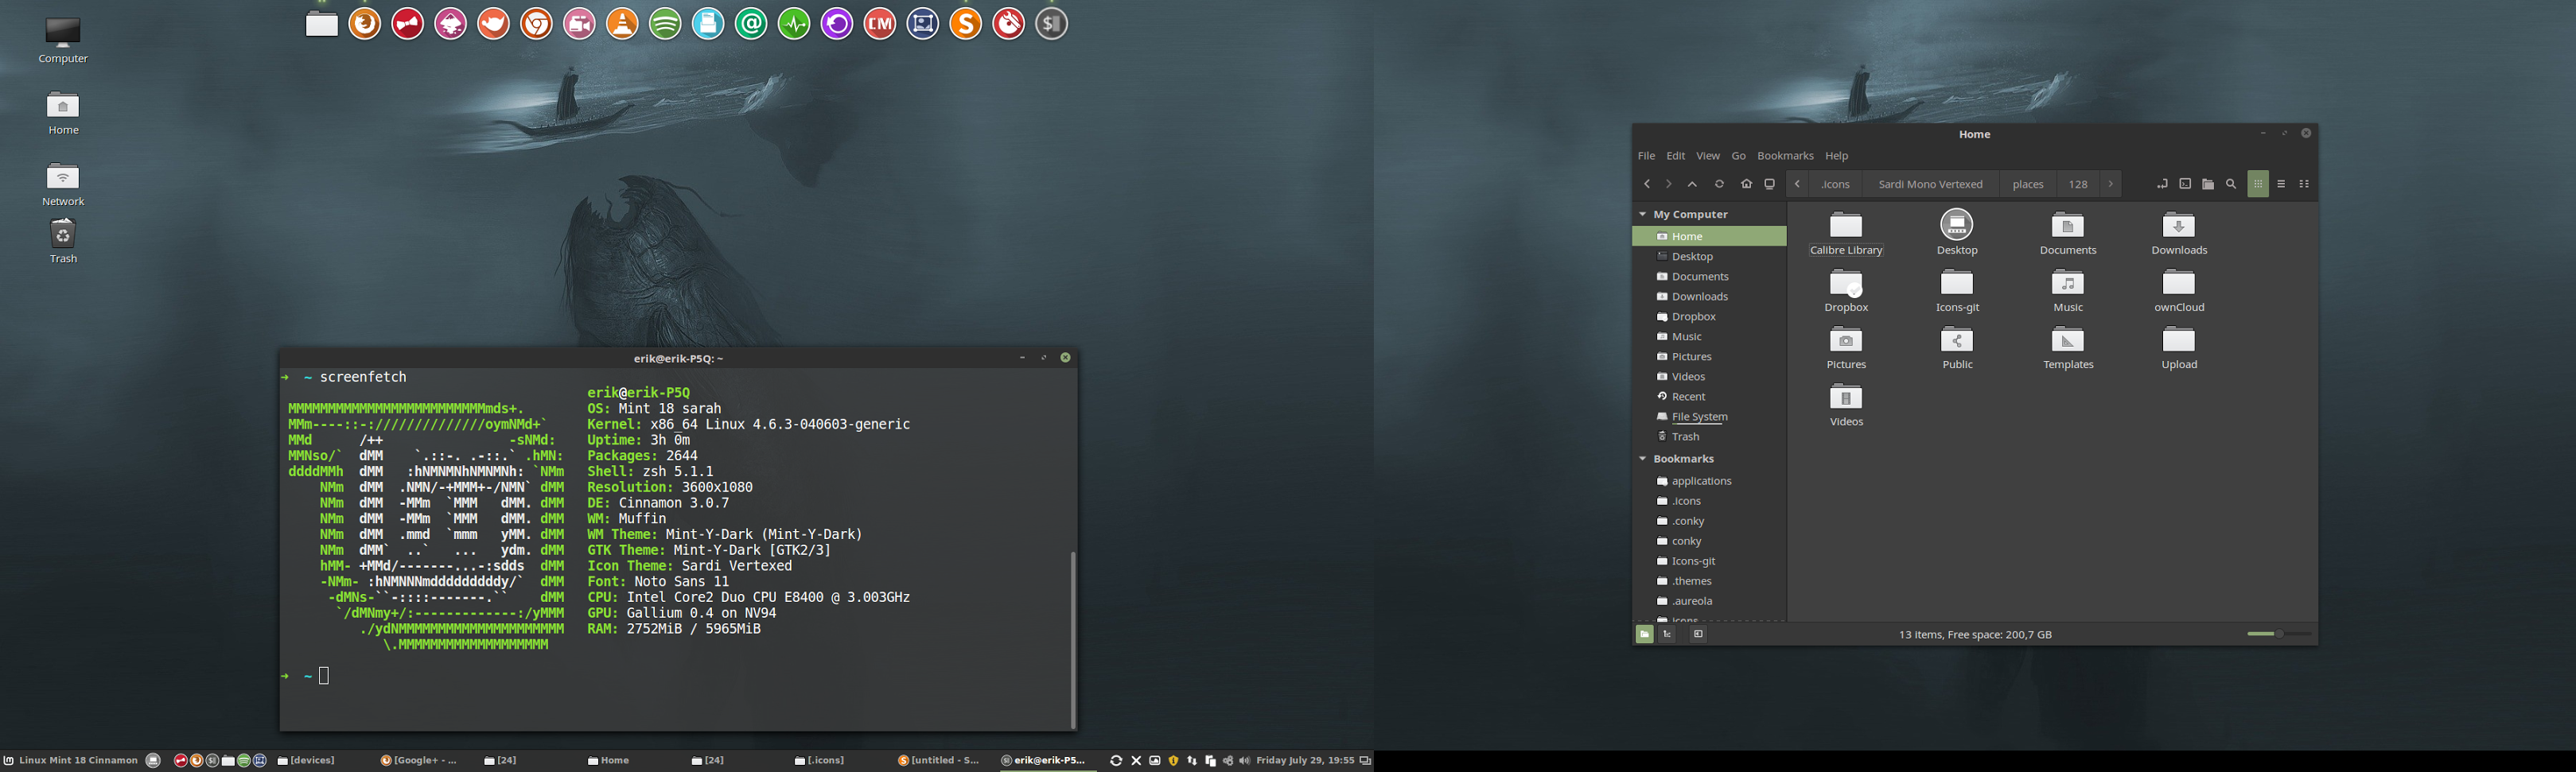Adjust the zoom slider in file manager status bar
This screenshot has height=772, width=2576.
2279,634
